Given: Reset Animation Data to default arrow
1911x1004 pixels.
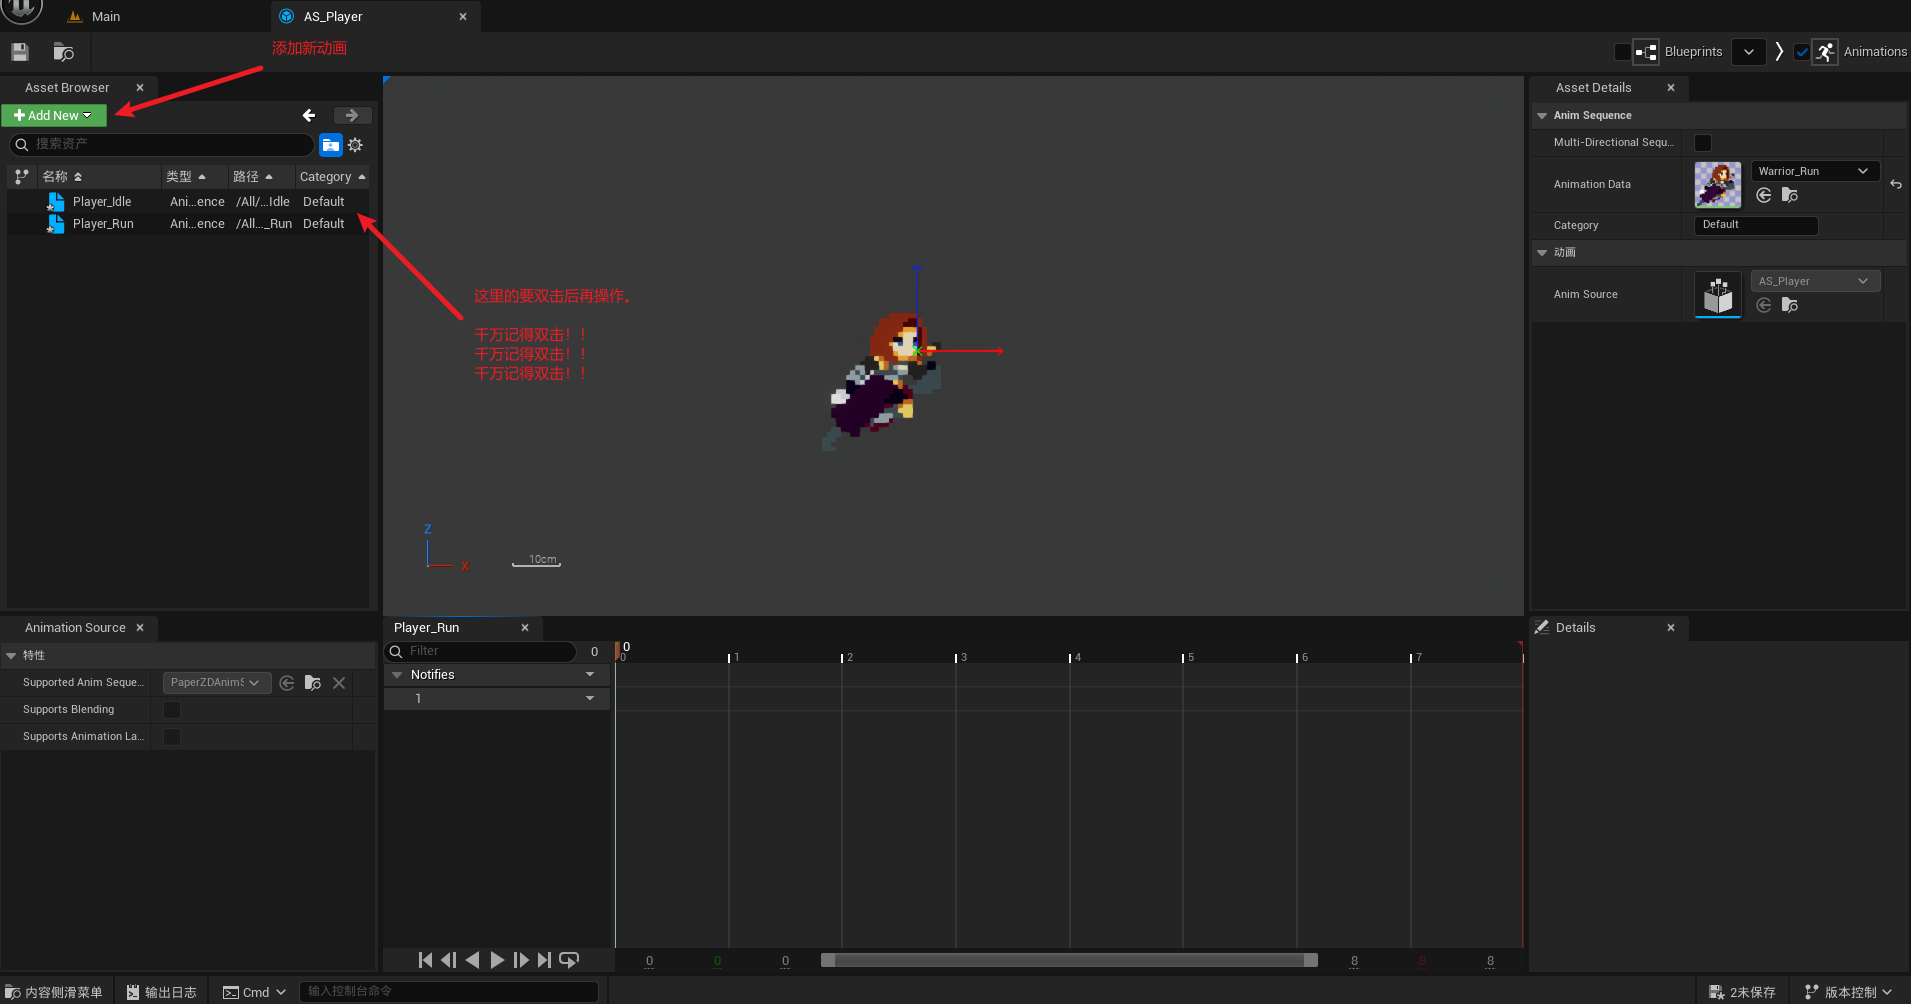Looking at the screenshot, I should [x=1895, y=185].
